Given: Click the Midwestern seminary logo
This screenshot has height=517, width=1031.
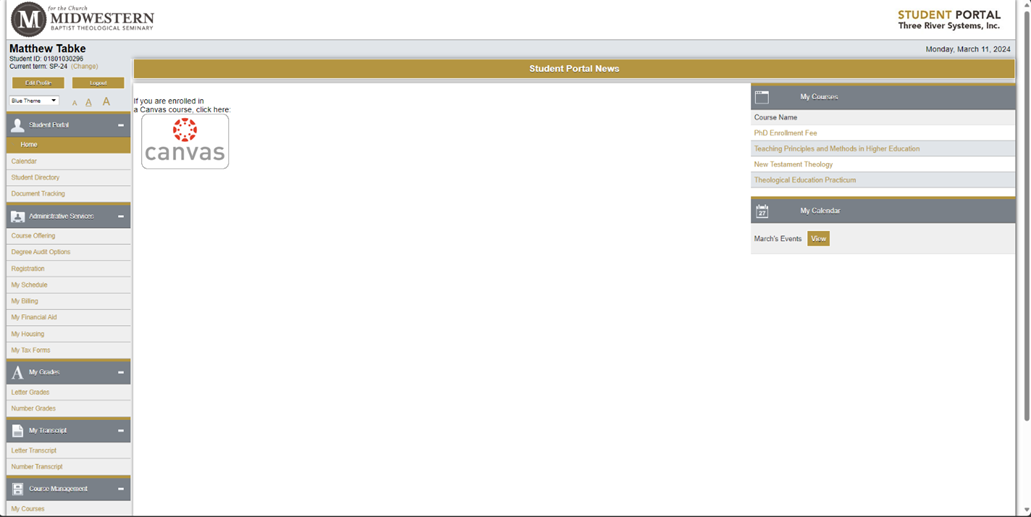Looking at the screenshot, I should click(x=83, y=19).
